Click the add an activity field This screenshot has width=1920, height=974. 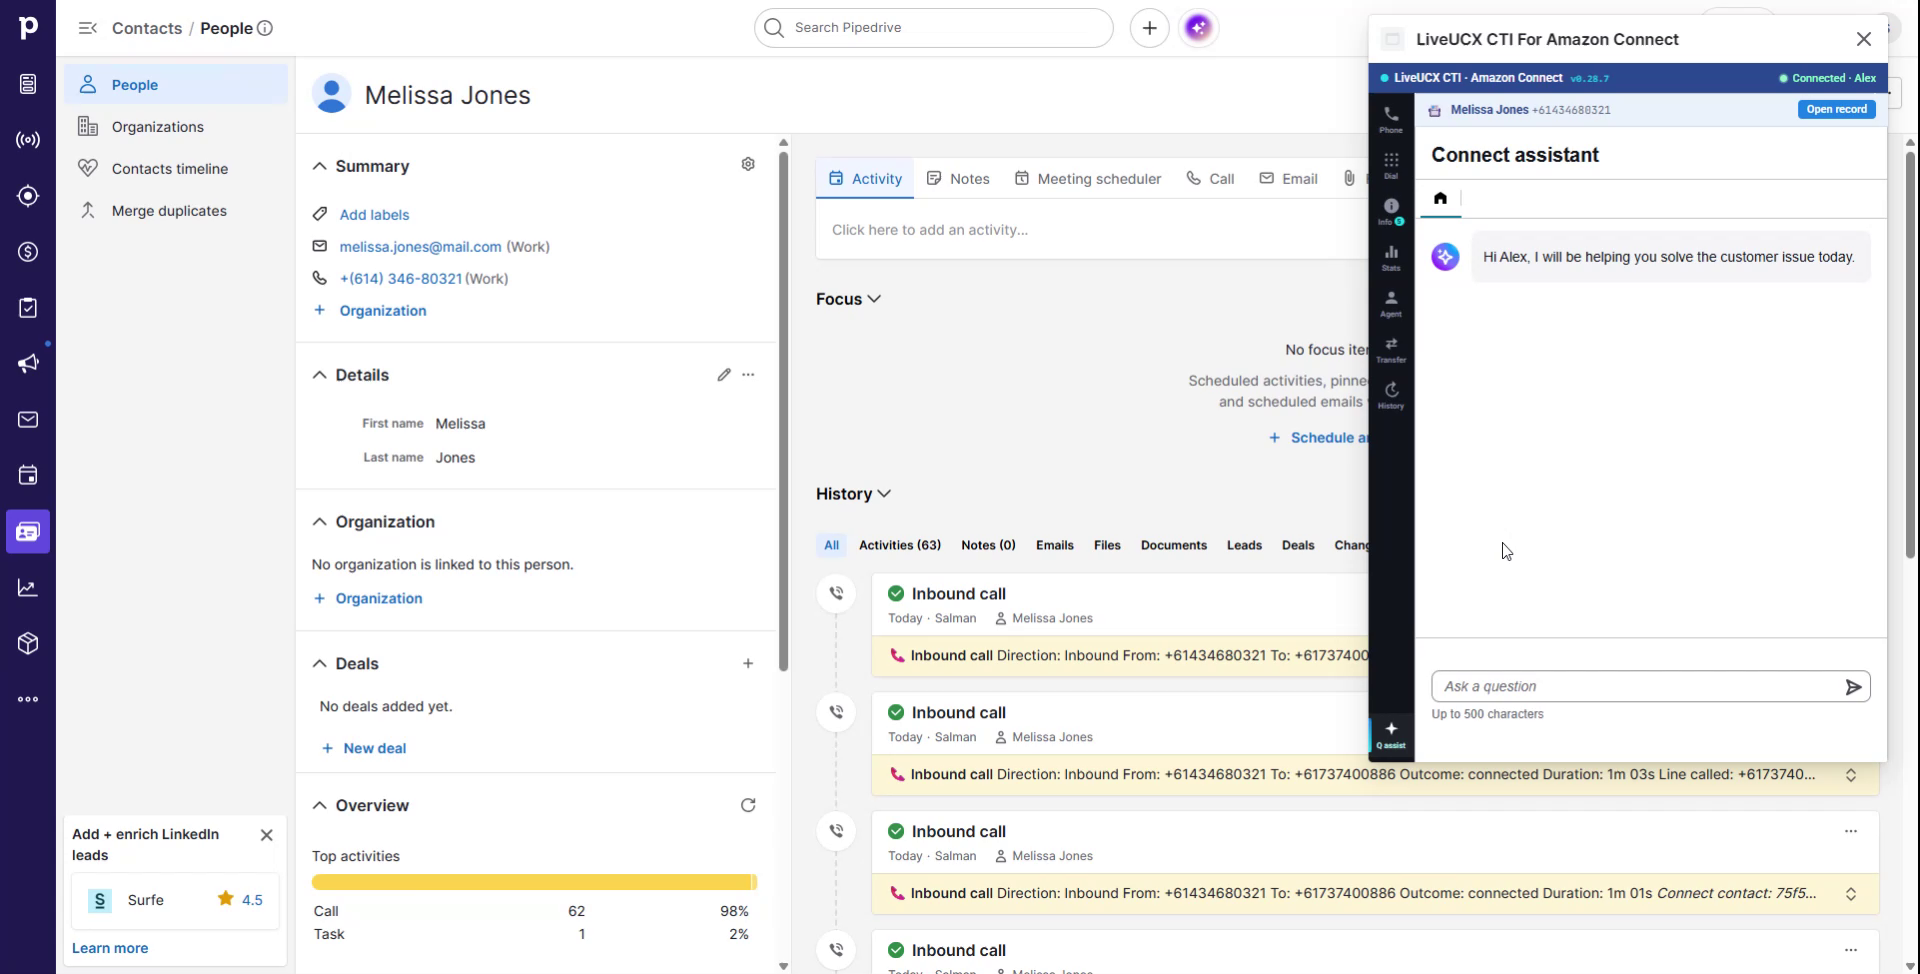[1092, 230]
